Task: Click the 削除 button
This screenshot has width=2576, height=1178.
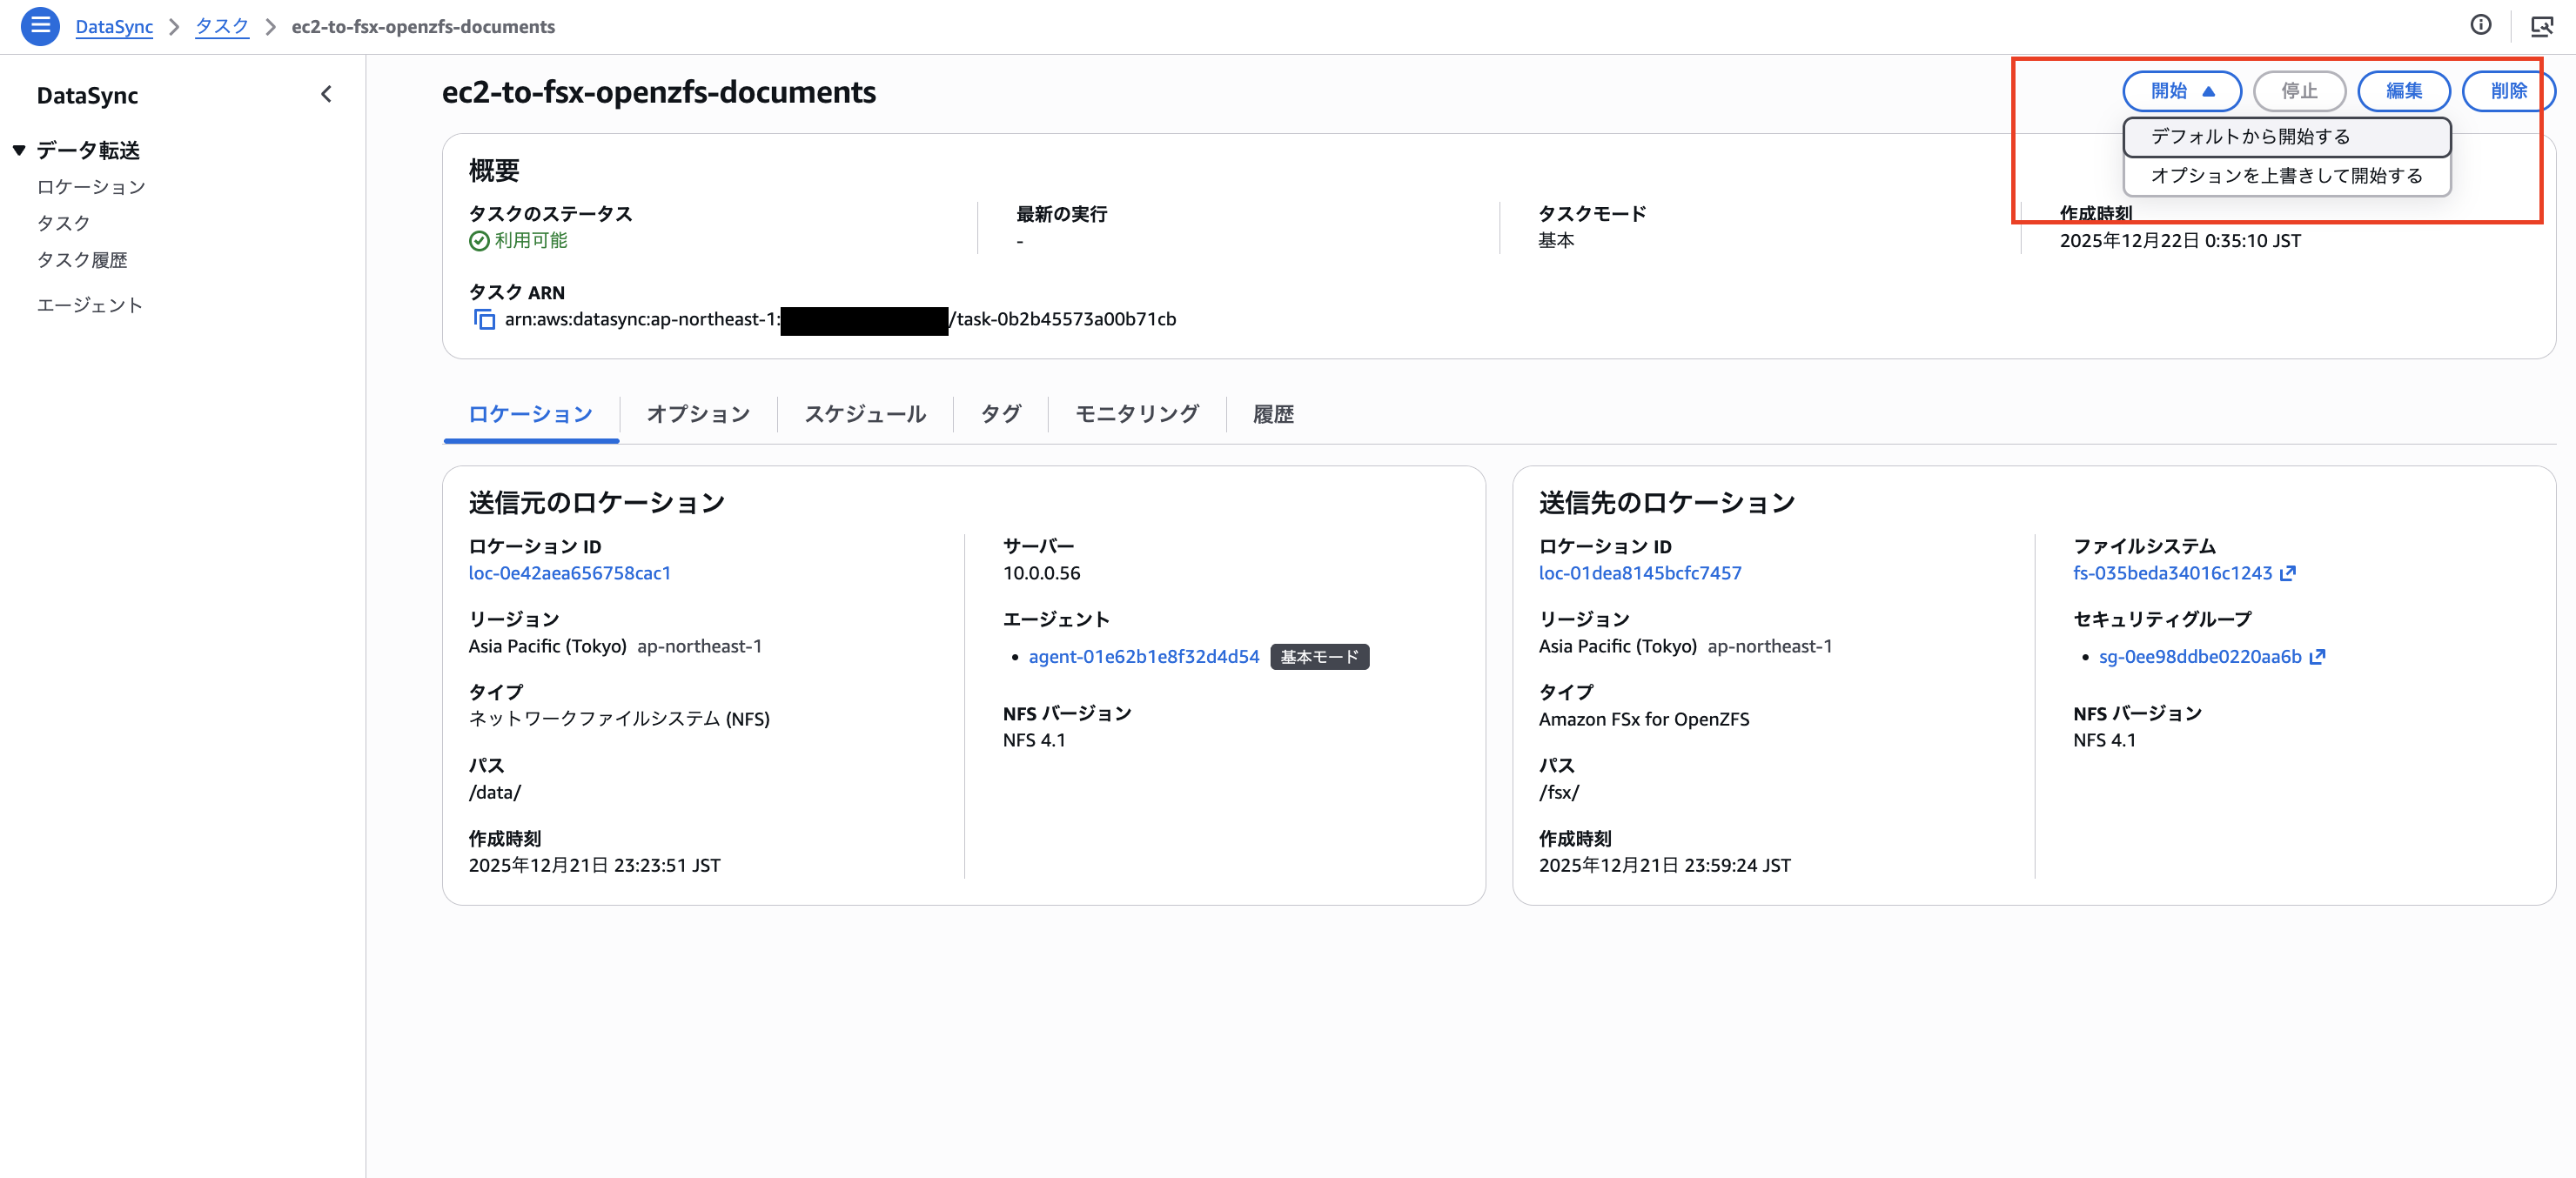Action: [x=2509, y=91]
